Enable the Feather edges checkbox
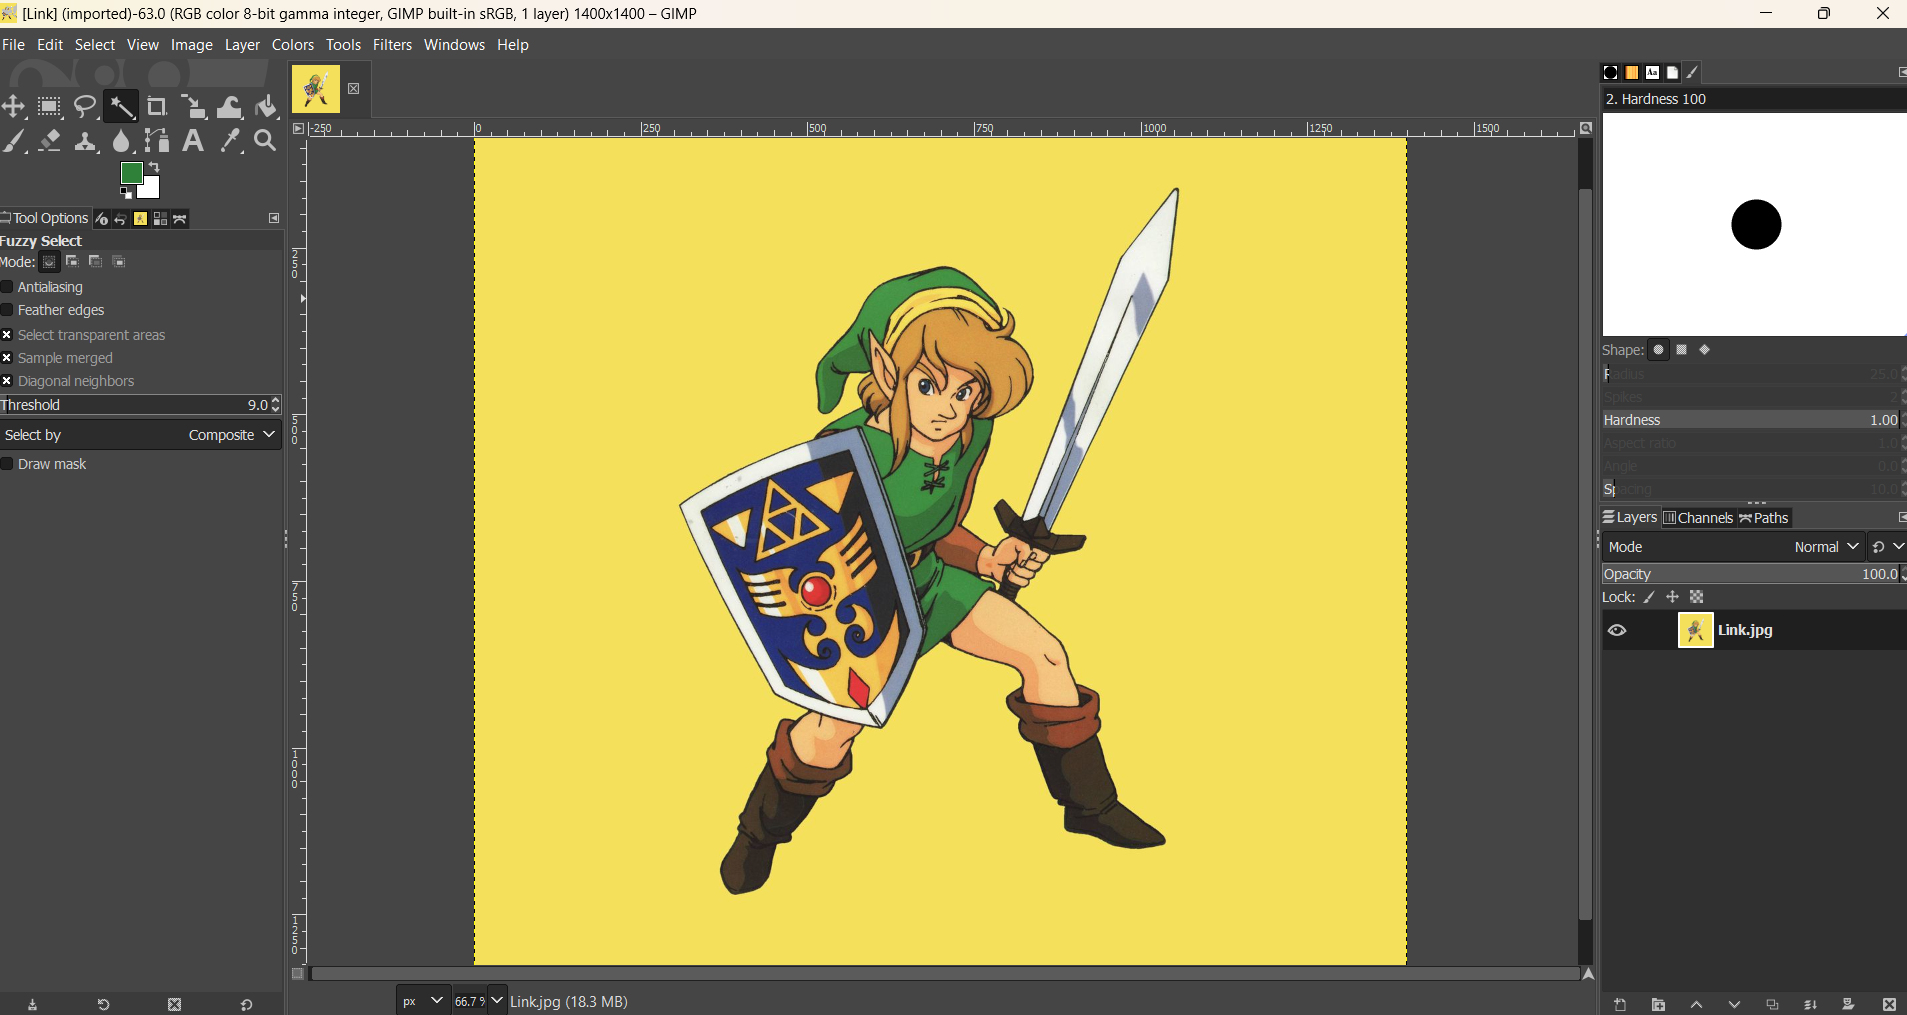Image resolution: width=1907 pixels, height=1015 pixels. coord(7,310)
